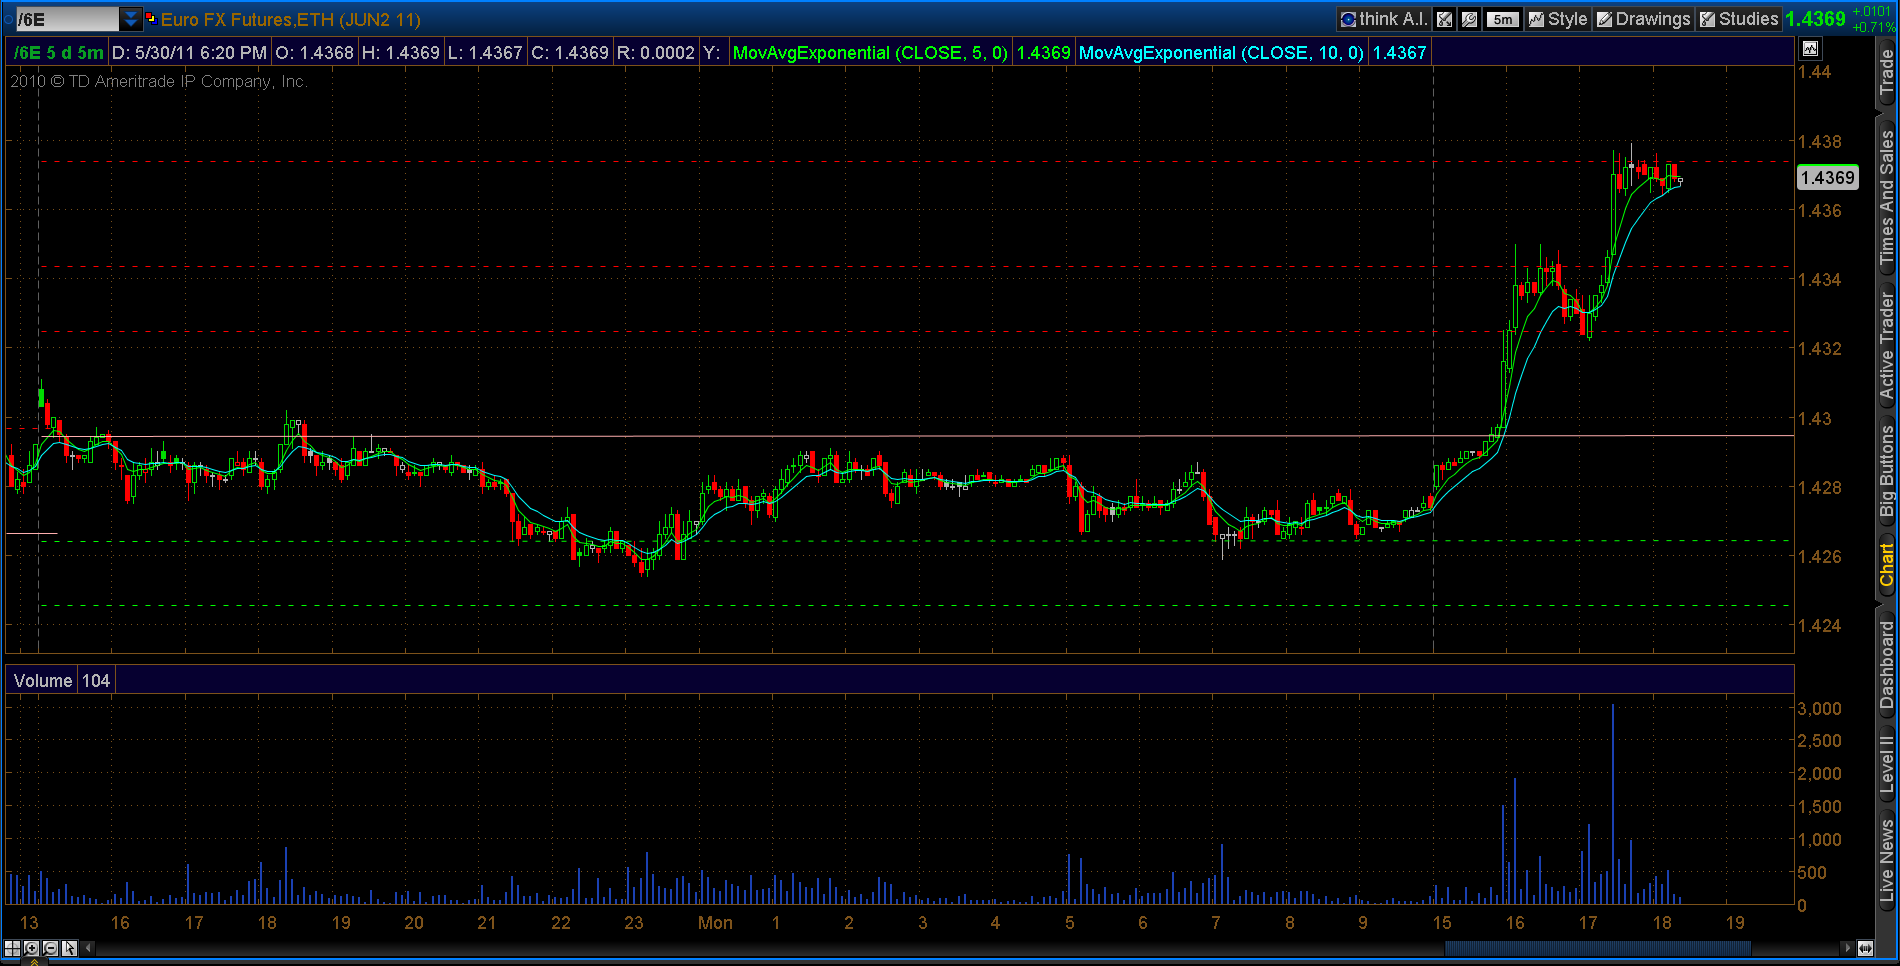This screenshot has width=1900, height=966.
Task: Click the L: 1.4367 low value
Action: click(x=485, y=53)
